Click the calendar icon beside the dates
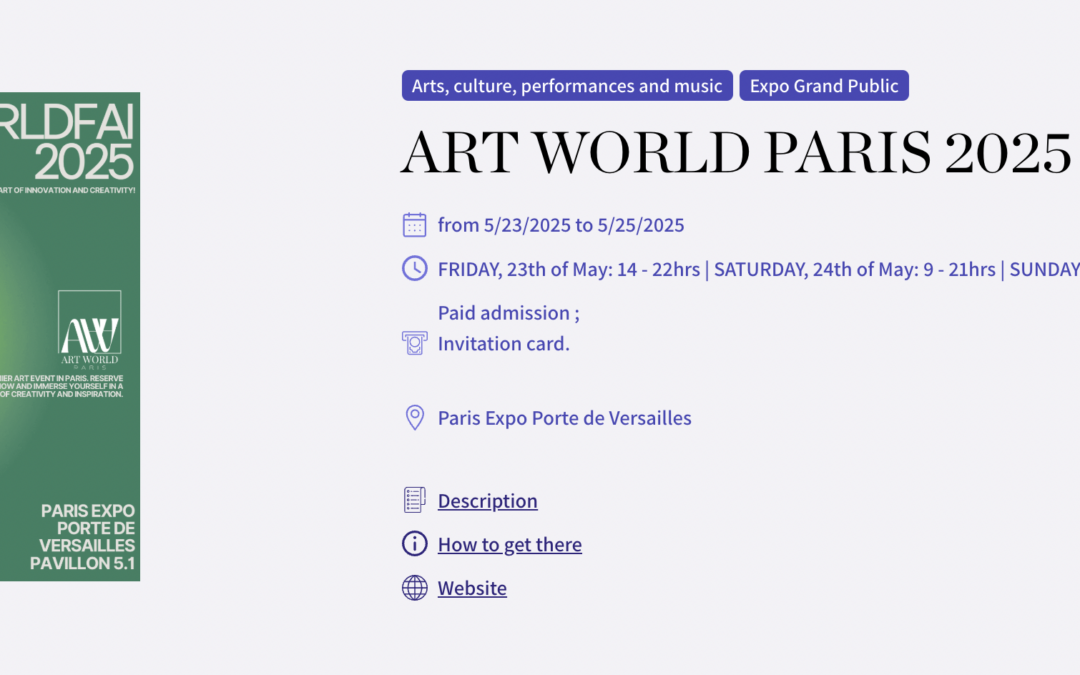This screenshot has width=1080, height=675. click(414, 225)
